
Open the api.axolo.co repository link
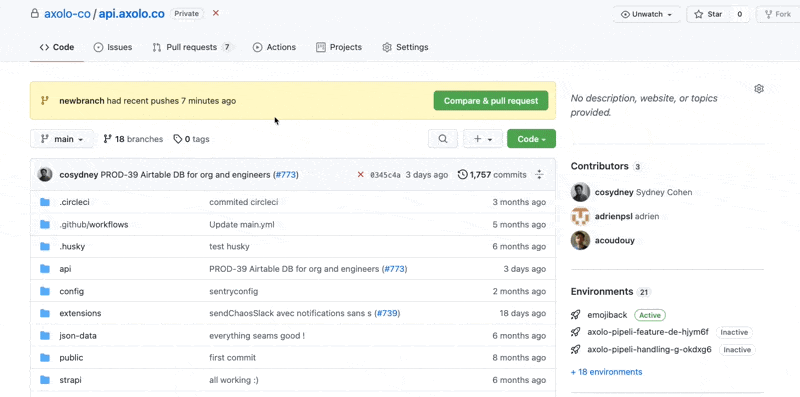tap(132, 14)
